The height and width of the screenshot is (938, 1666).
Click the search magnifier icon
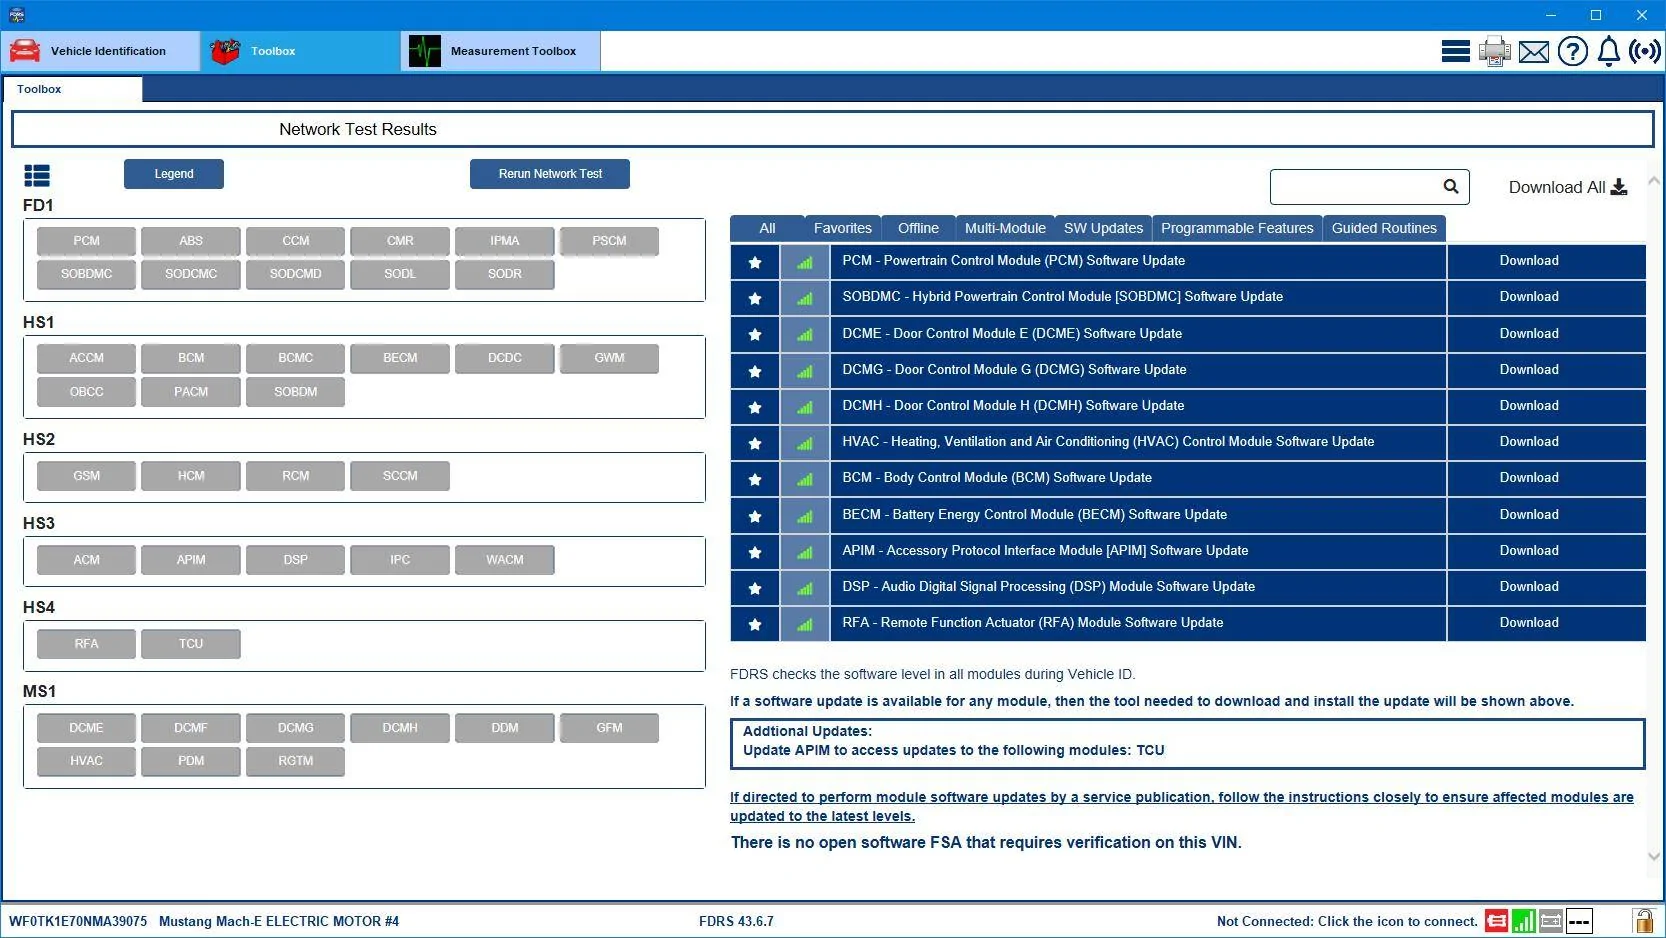(1451, 186)
